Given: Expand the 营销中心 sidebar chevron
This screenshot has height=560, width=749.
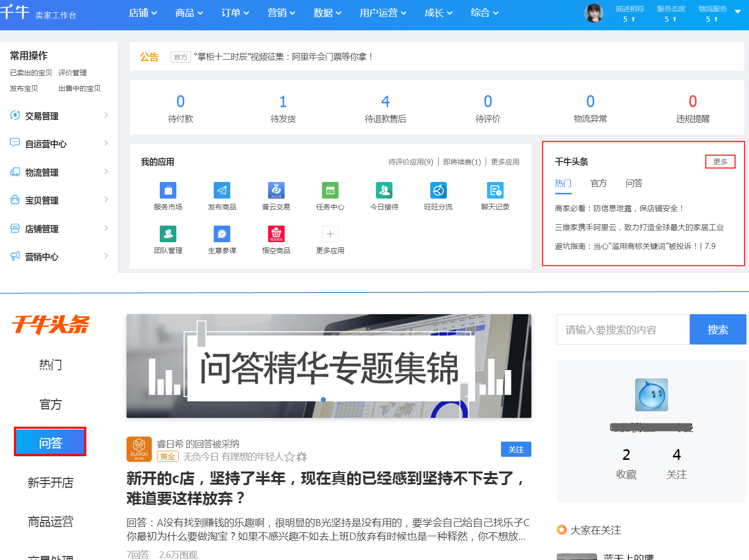Looking at the screenshot, I should [106, 256].
